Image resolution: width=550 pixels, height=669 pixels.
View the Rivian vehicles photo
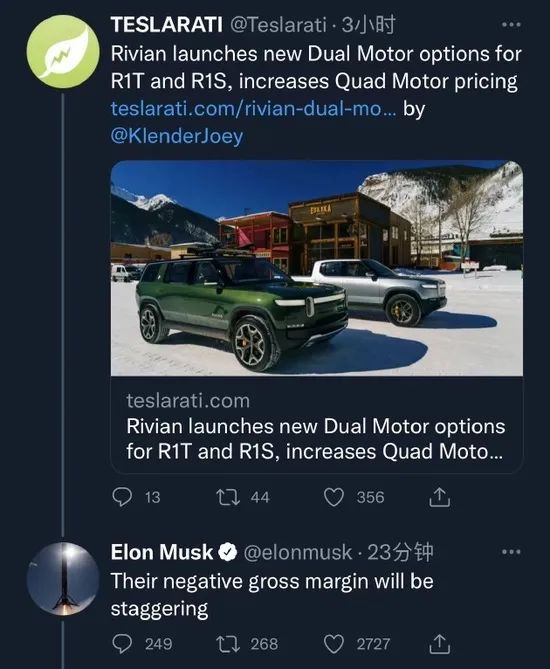click(x=317, y=268)
